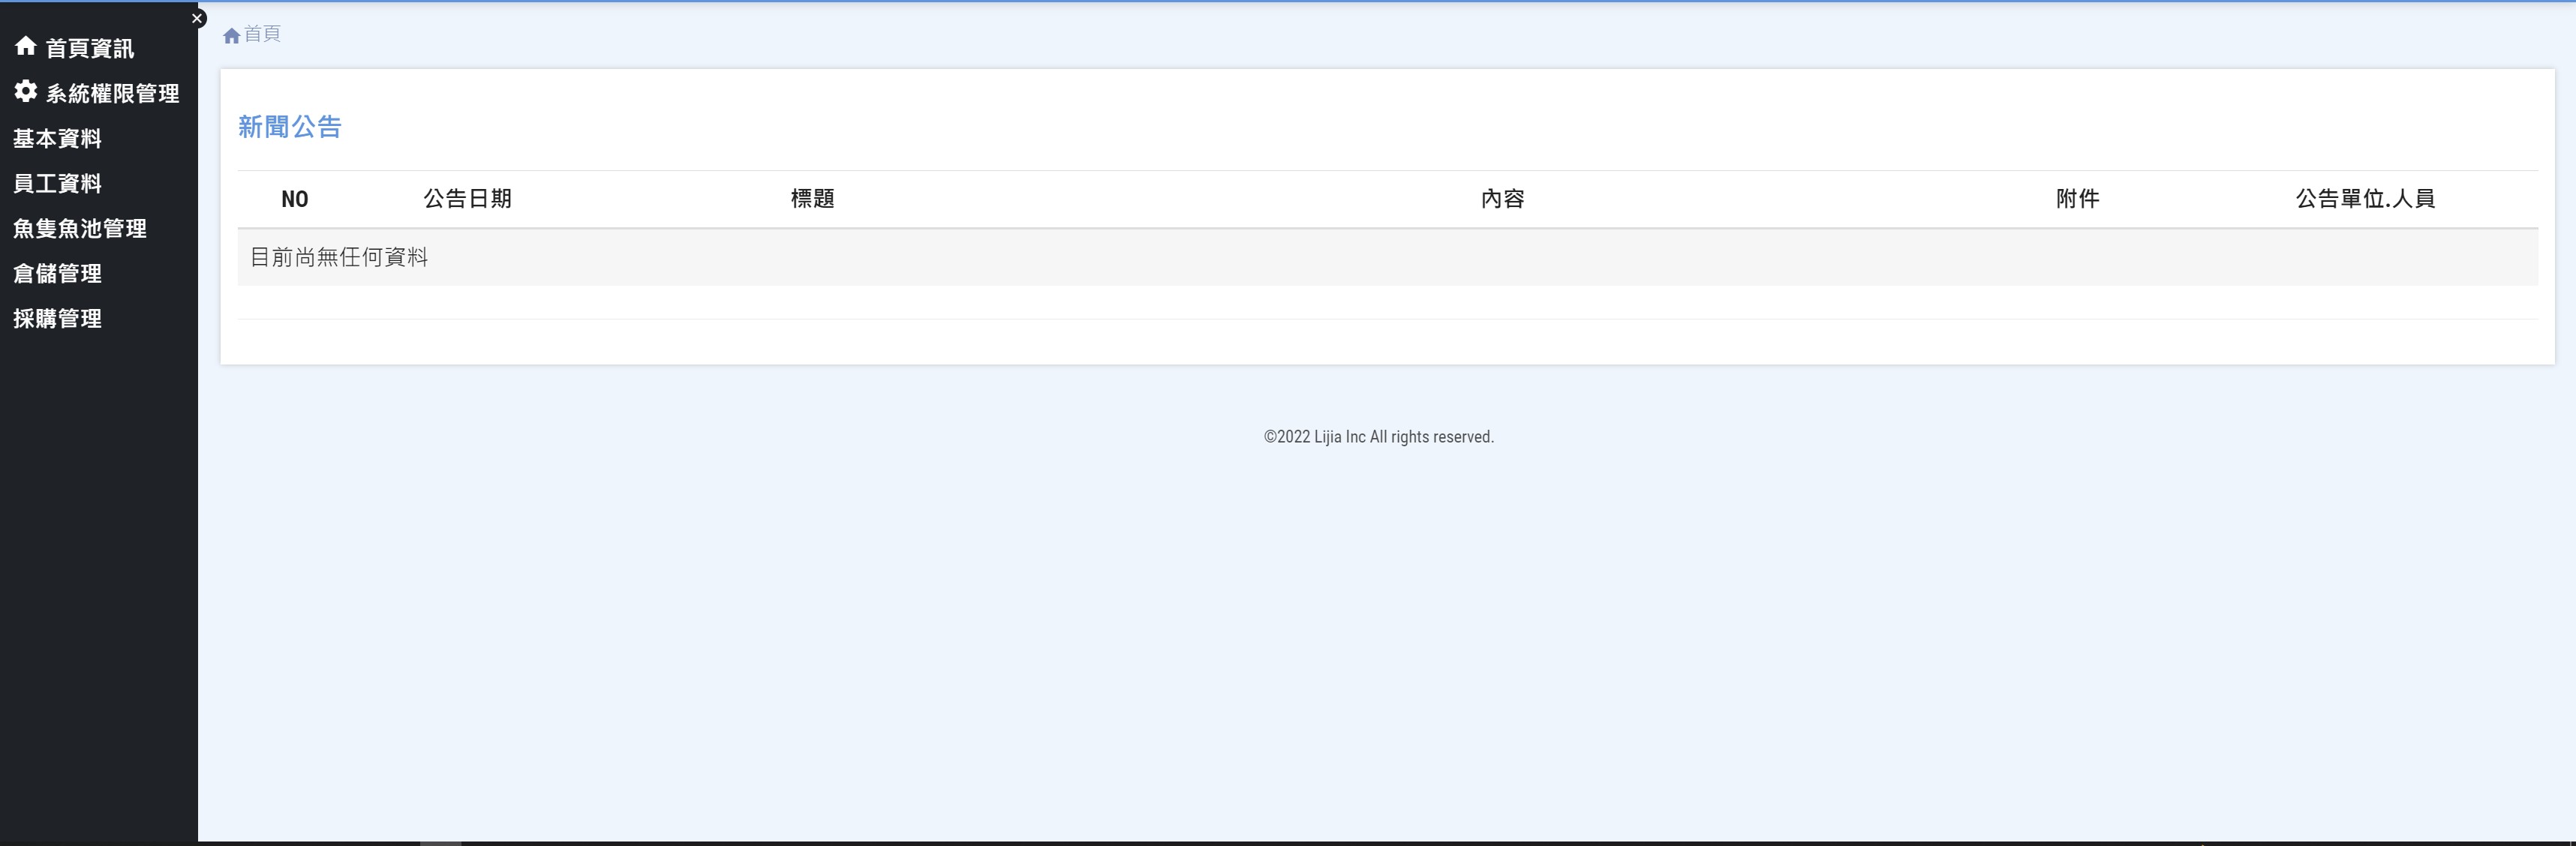Screen dimensions: 2576x846
Task: Open 員工資料 in the sidebar
Action: pos(57,183)
